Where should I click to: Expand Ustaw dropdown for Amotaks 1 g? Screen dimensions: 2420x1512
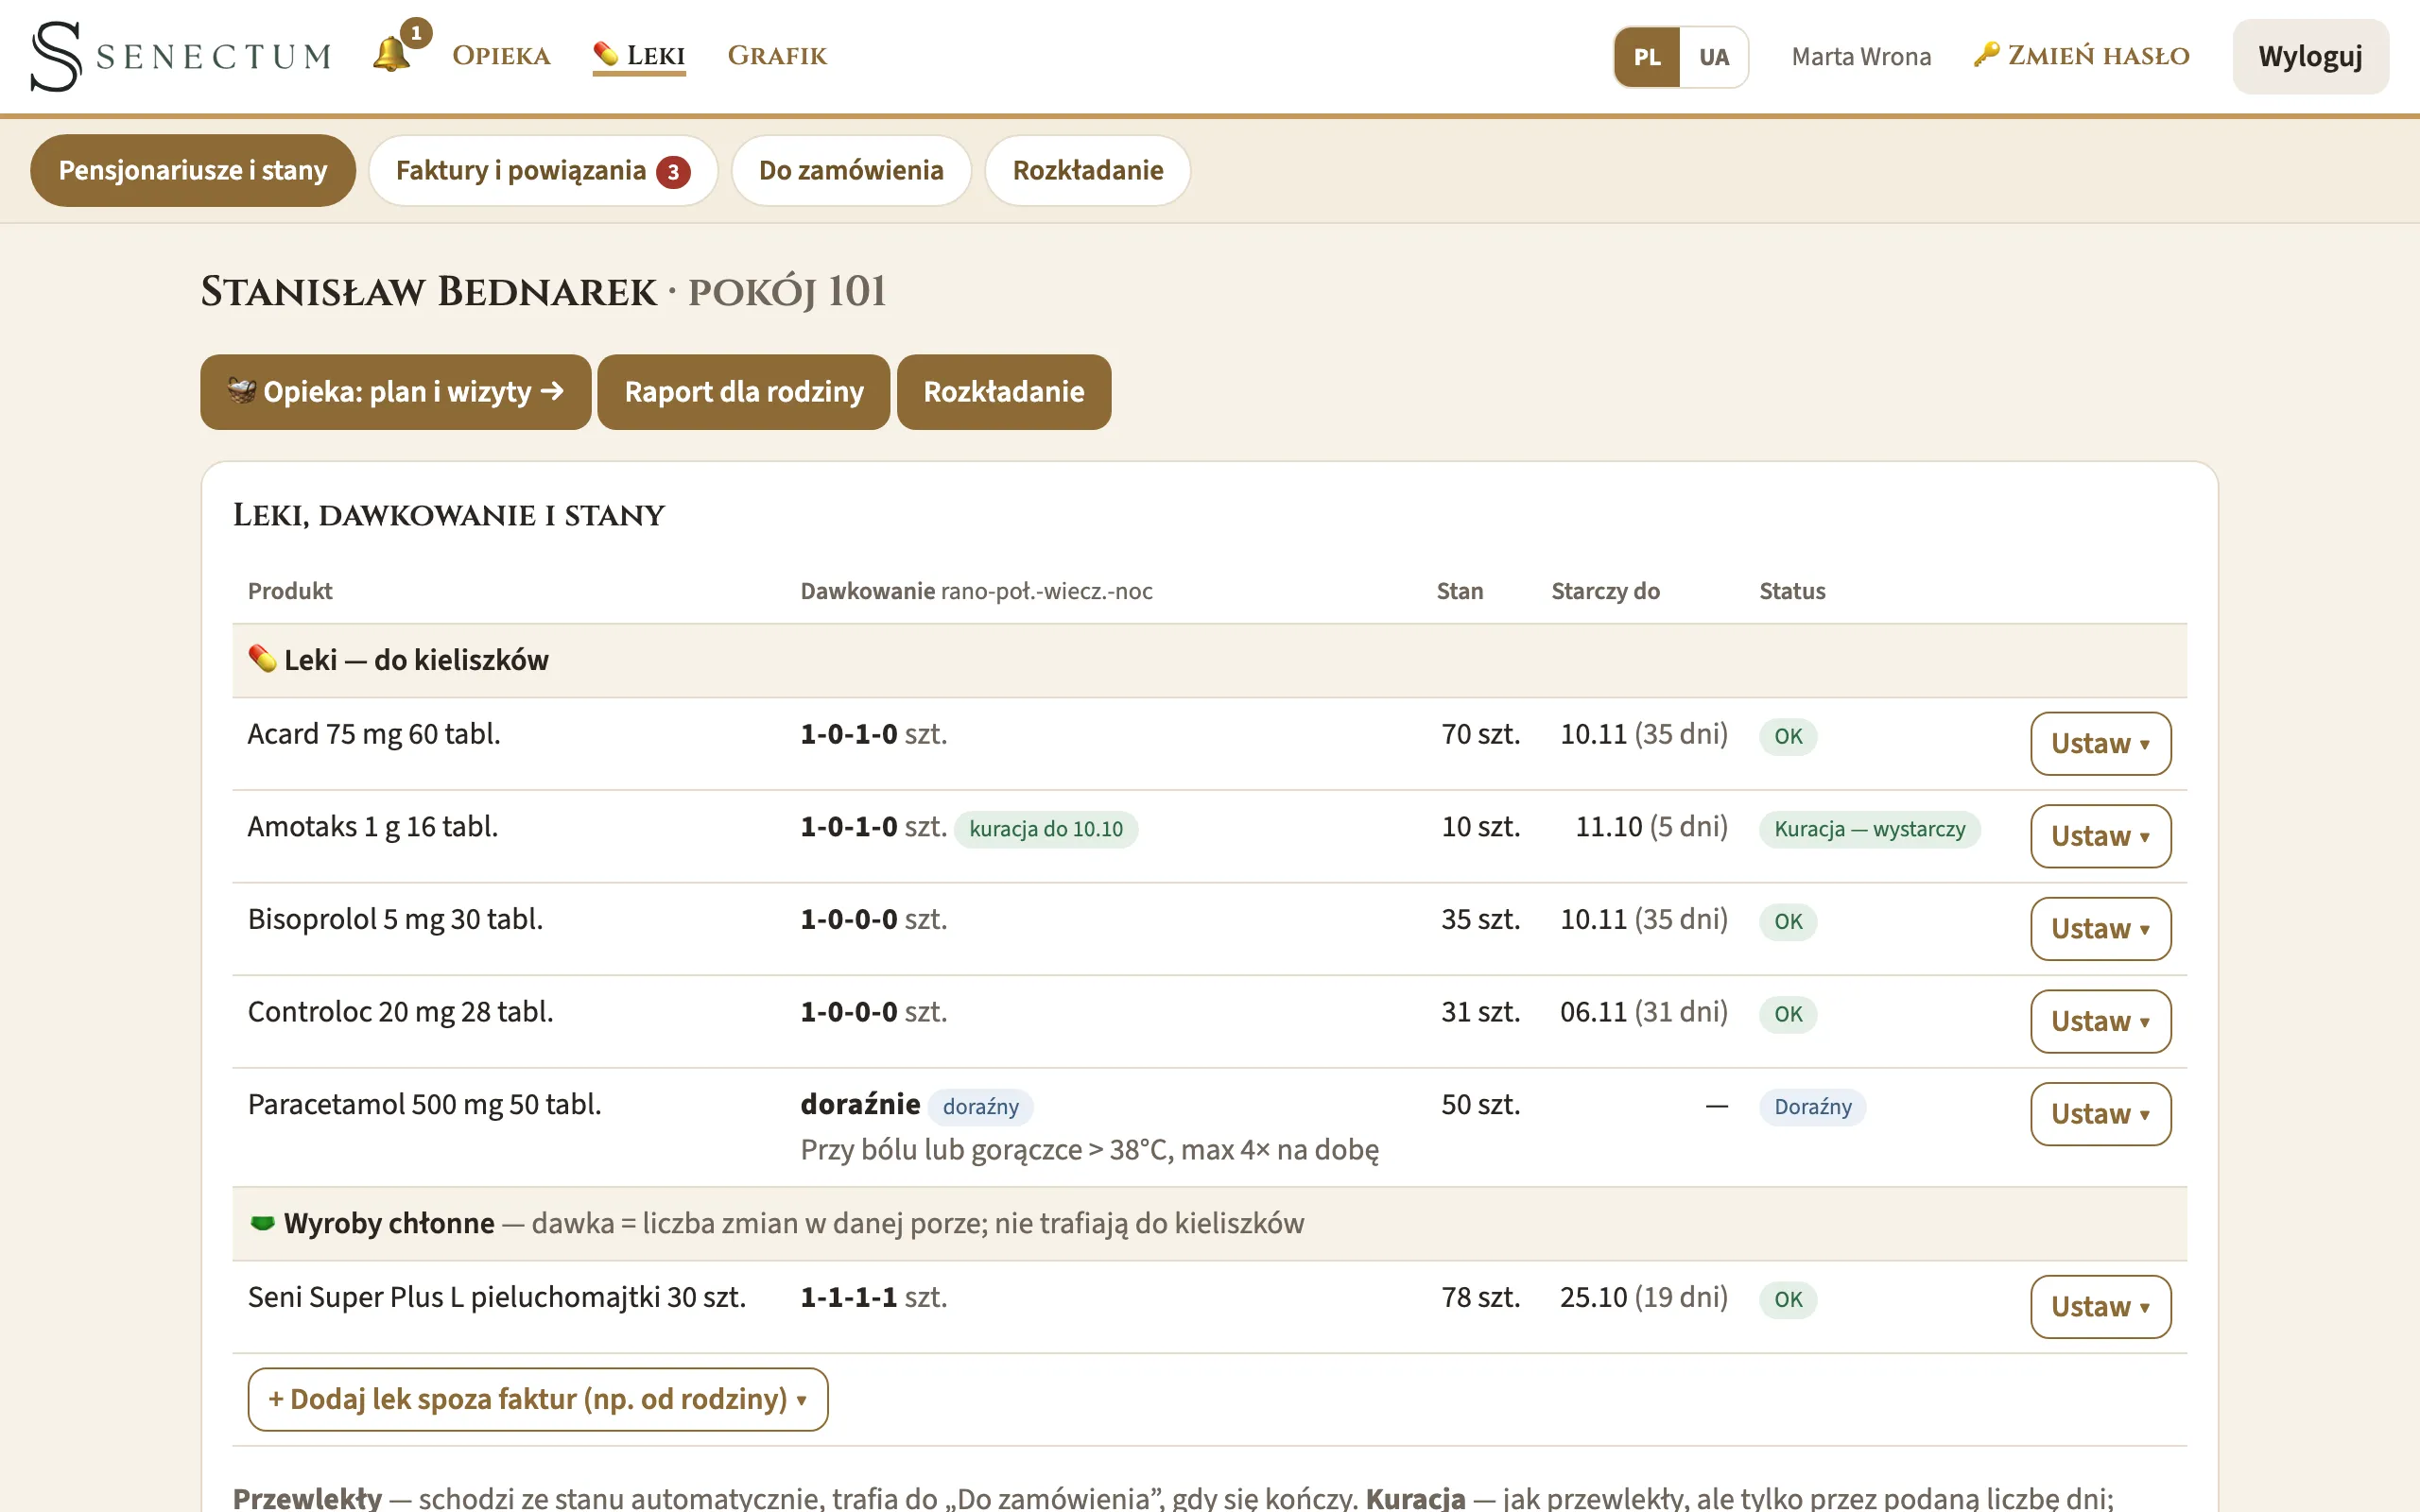tap(2100, 836)
